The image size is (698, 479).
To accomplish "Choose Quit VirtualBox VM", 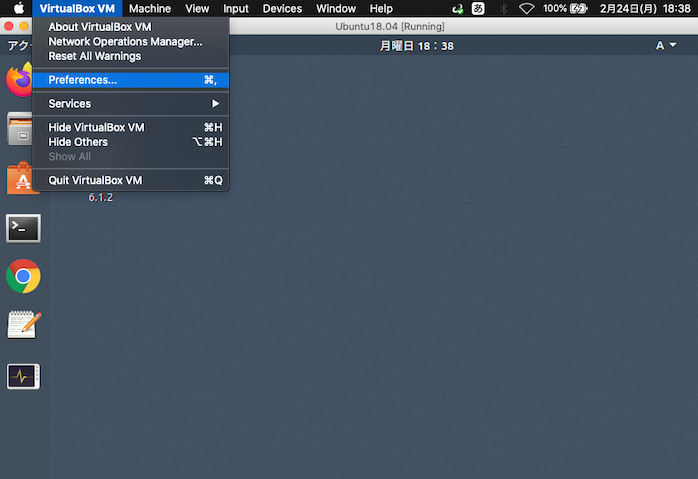I will [131, 180].
